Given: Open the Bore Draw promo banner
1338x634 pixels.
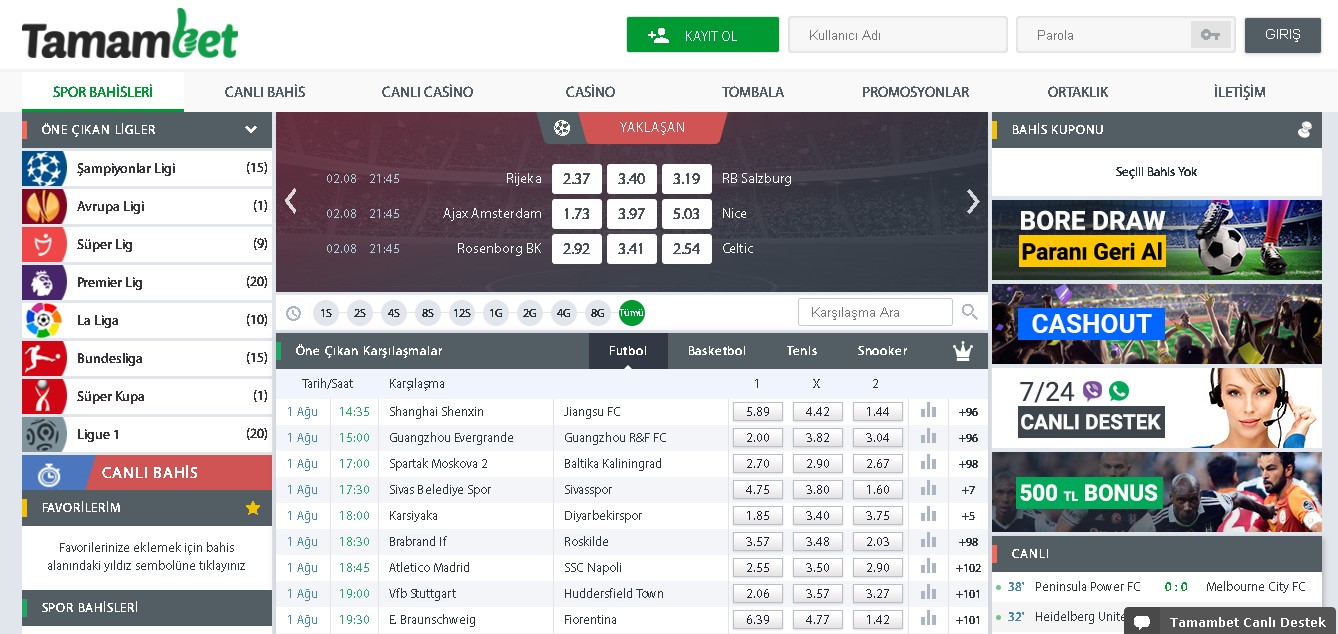Looking at the screenshot, I should (1157, 239).
